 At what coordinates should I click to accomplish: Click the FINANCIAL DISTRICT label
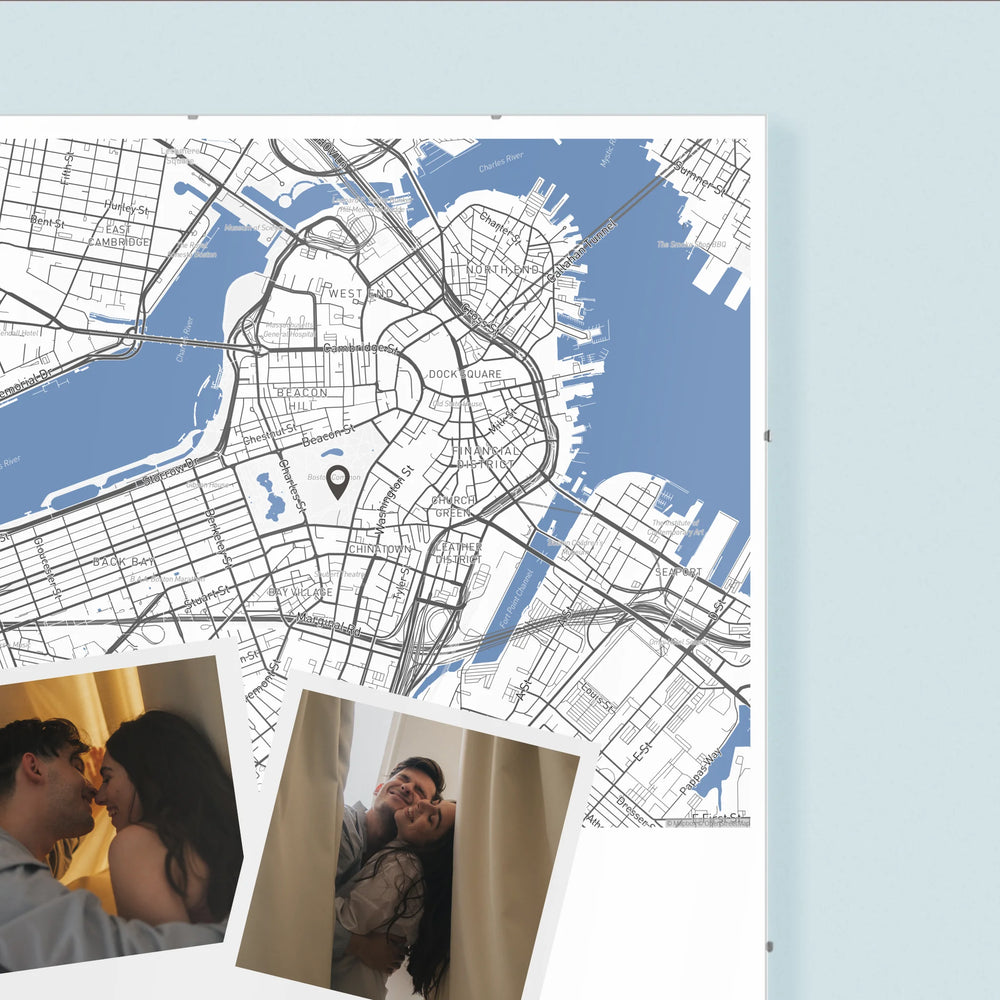[x=487, y=457]
